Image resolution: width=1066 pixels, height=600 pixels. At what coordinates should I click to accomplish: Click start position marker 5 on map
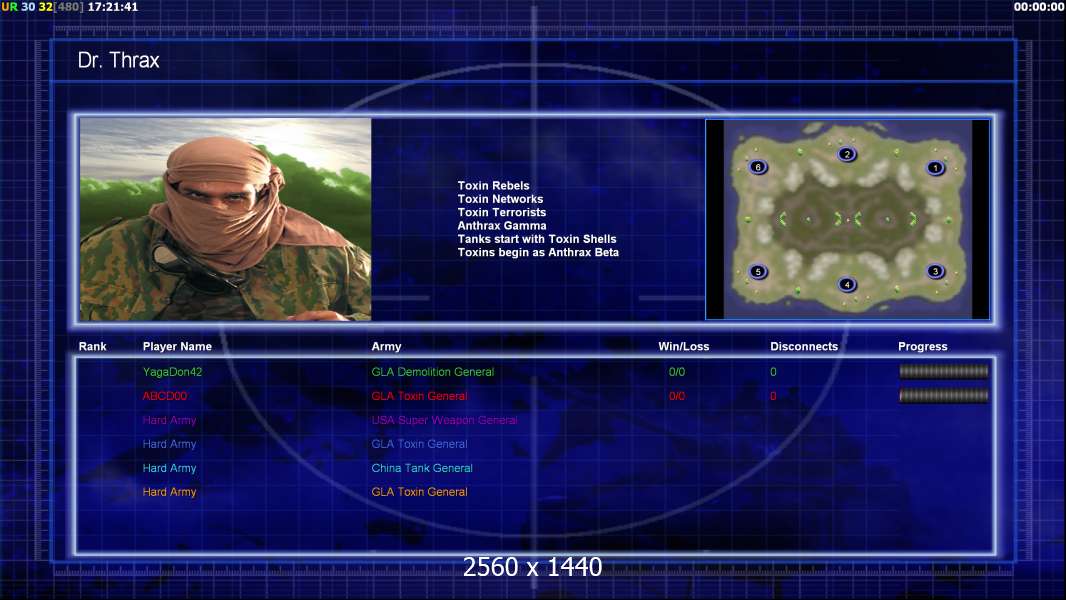[x=757, y=272]
